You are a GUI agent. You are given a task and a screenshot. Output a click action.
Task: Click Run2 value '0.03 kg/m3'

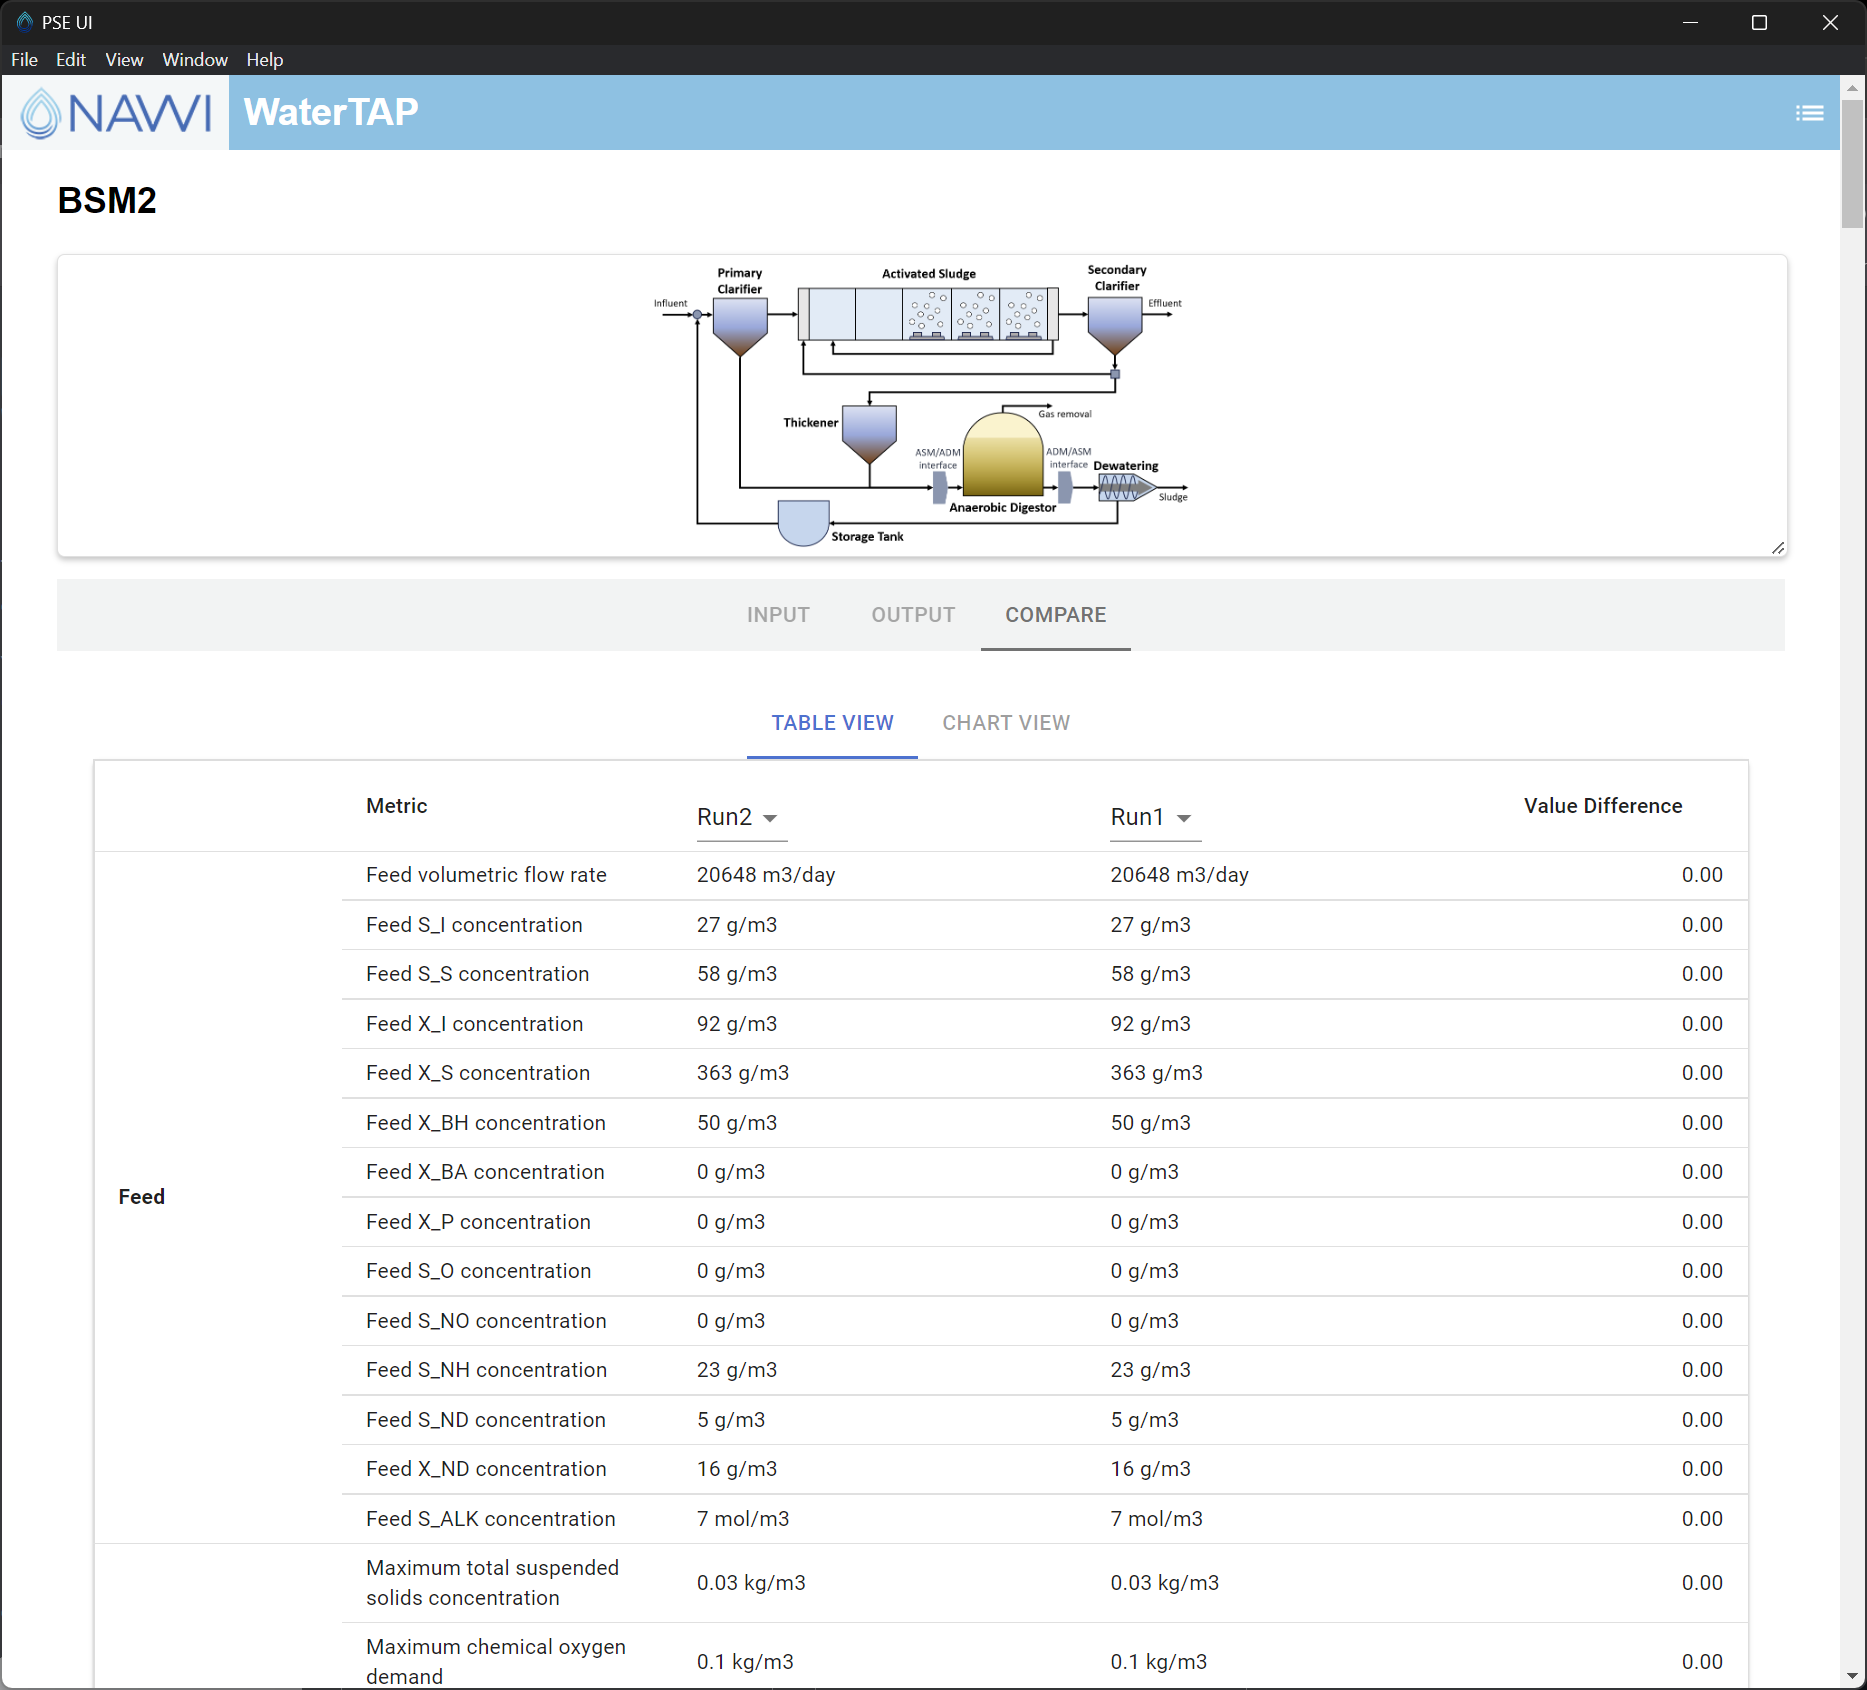click(751, 1583)
